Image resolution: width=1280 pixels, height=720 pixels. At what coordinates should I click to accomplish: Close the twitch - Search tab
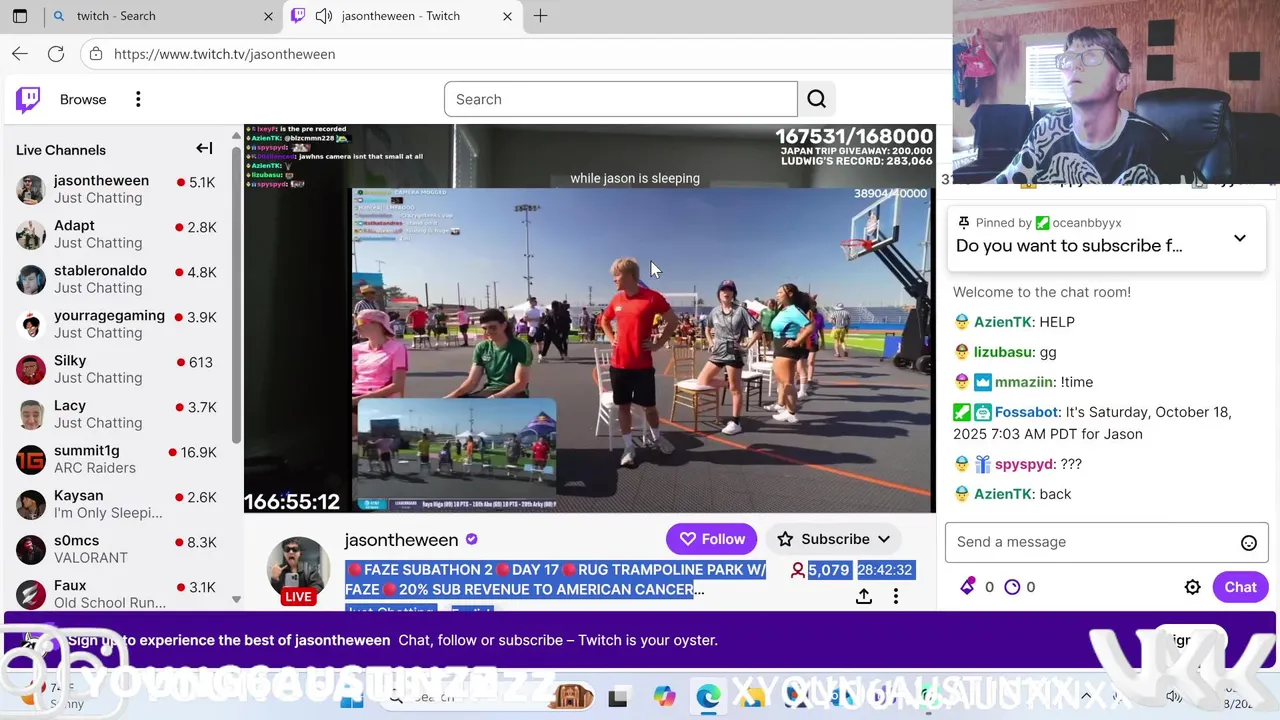pyautogui.click(x=268, y=16)
